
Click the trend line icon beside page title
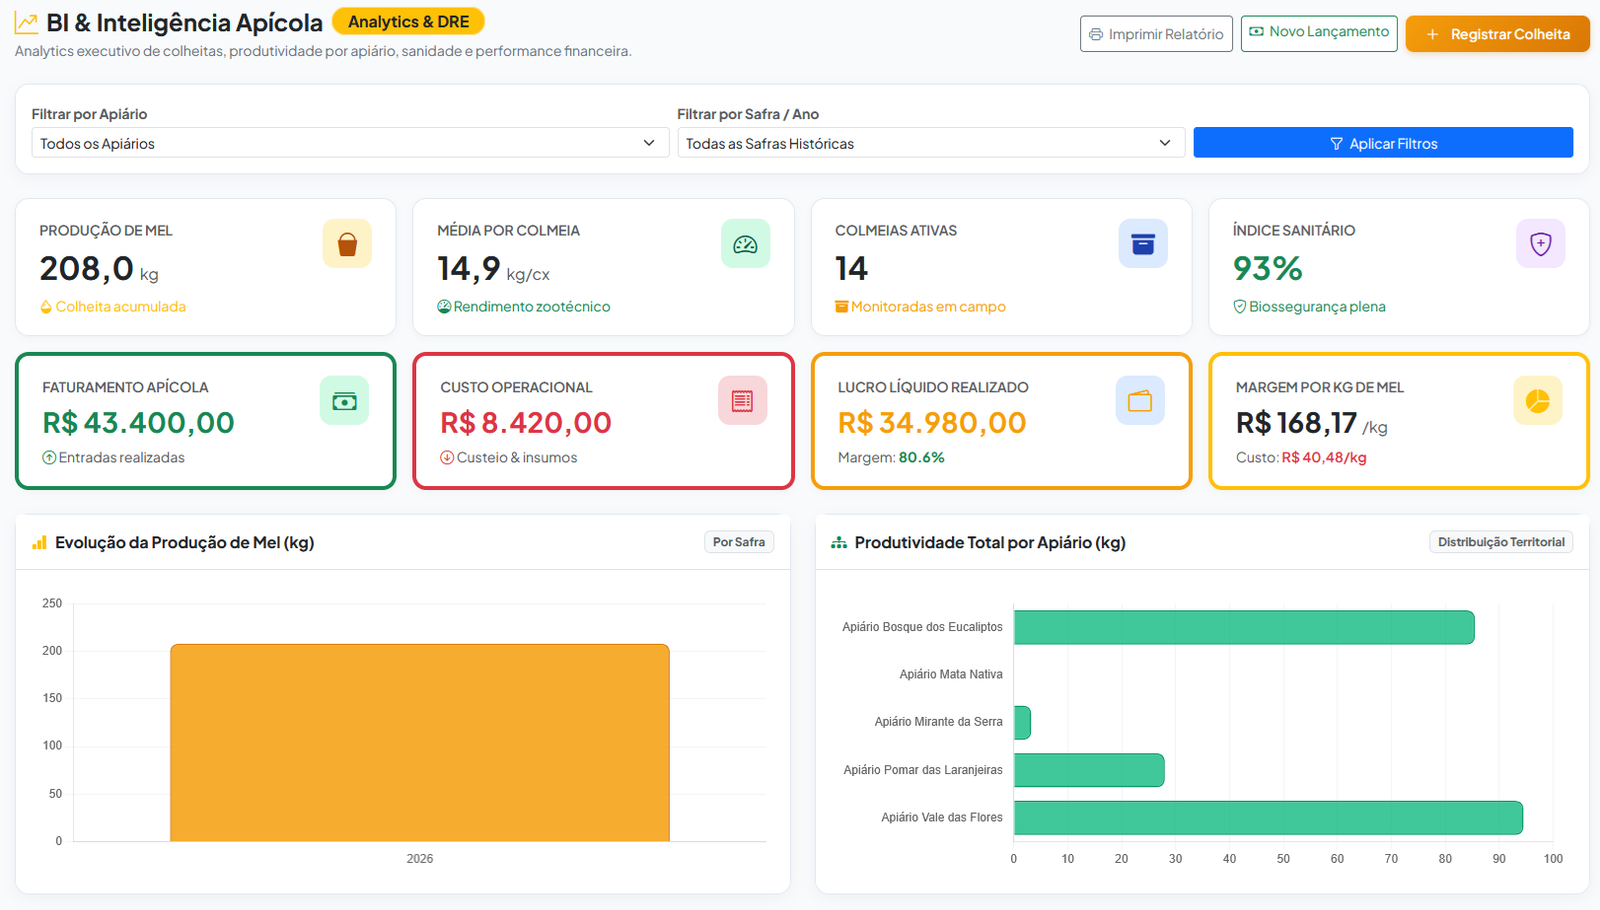pos(26,22)
